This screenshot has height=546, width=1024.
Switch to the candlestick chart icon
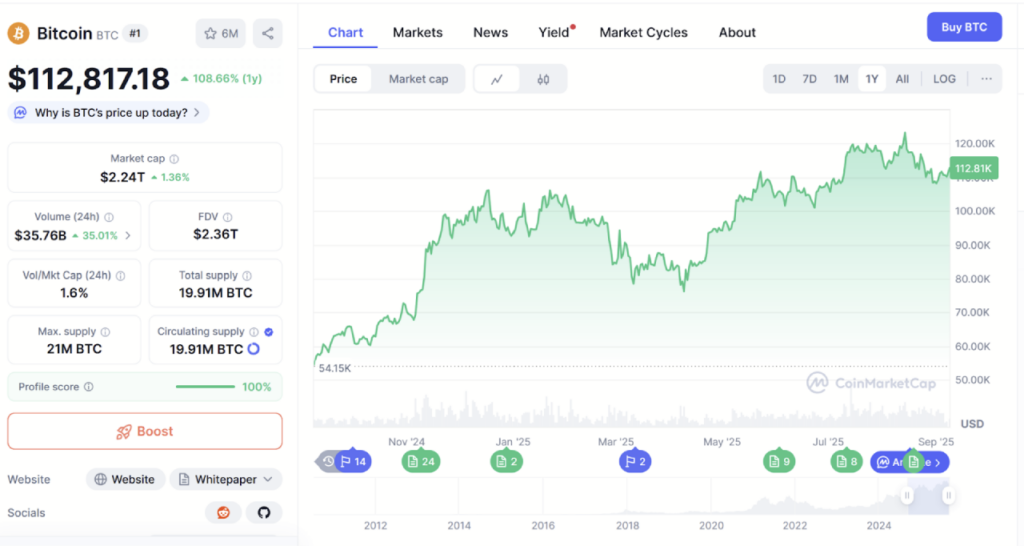pyautogui.click(x=543, y=79)
